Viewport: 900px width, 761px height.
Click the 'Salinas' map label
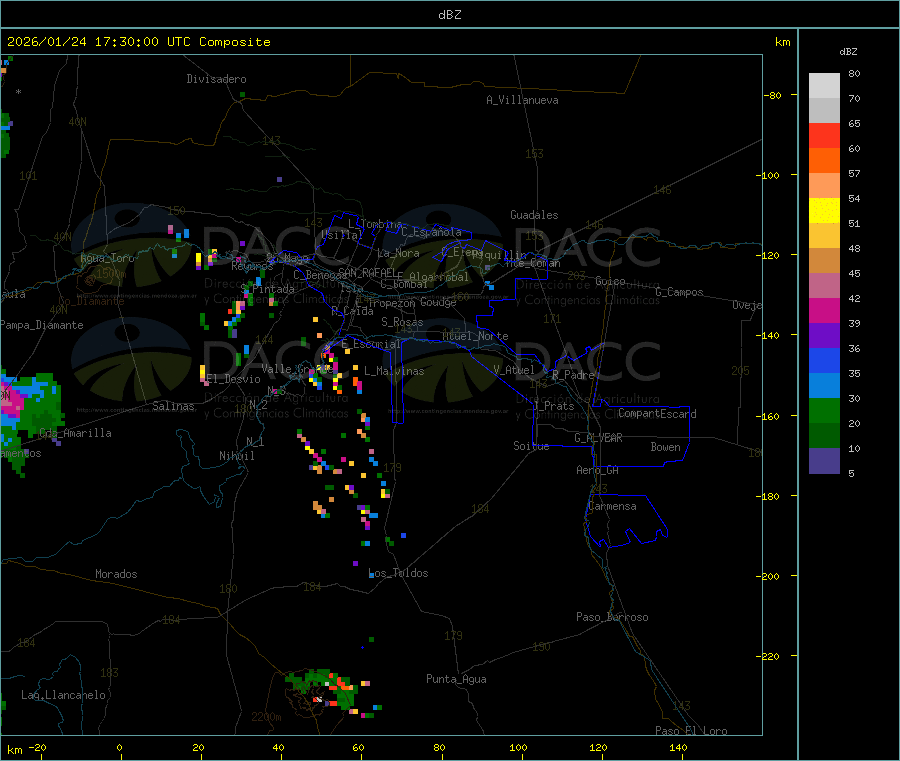pyautogui.click(x=173, y=406)
